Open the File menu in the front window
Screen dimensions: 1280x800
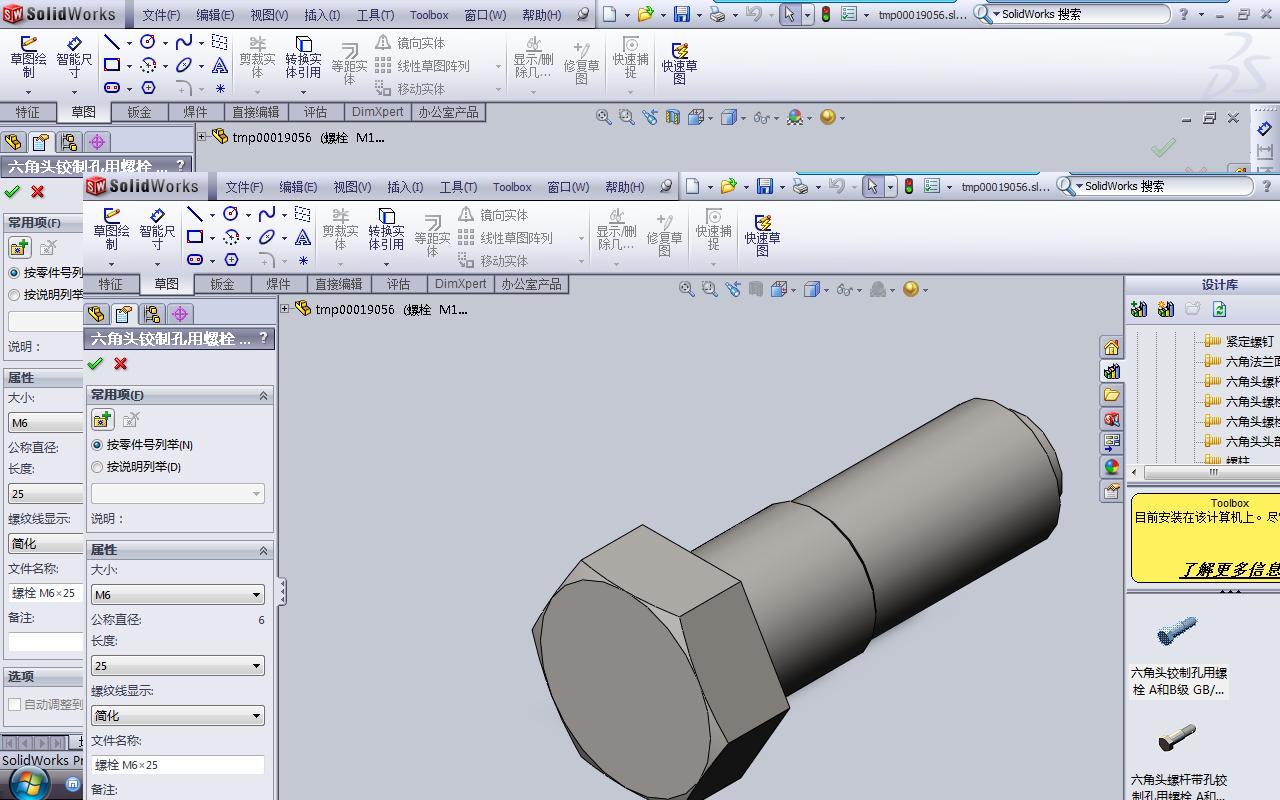[x=244, y=187]
